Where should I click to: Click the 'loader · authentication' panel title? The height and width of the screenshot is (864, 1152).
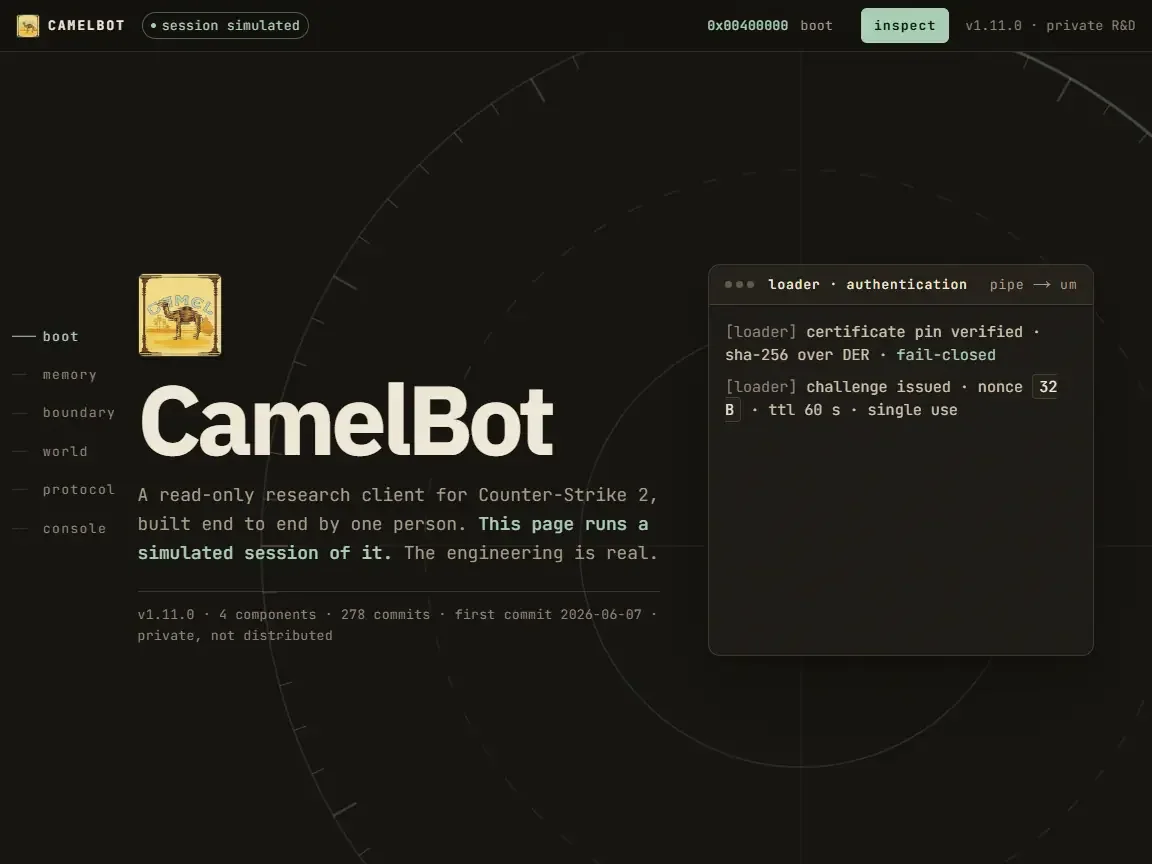[x=867, y=284]
